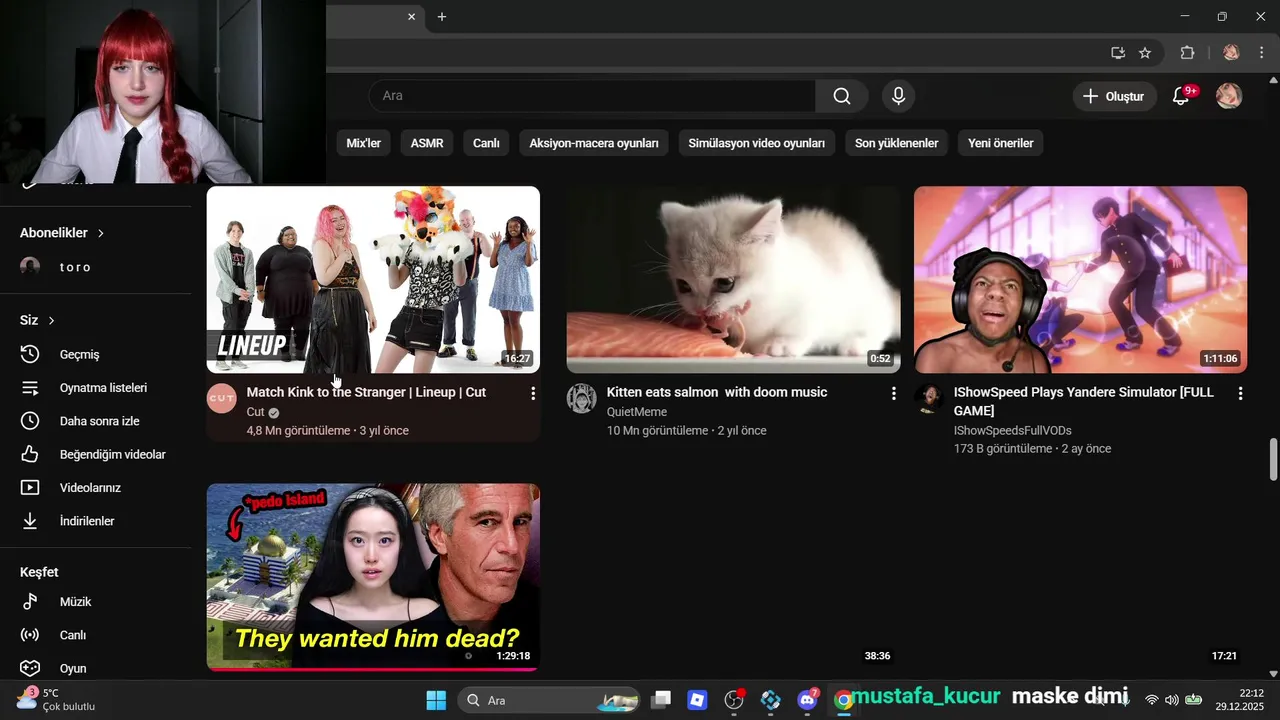This screenshot has width=1280, height=720.
Task: Open more options for Kitten eats salmon
Action: point(894,394)
